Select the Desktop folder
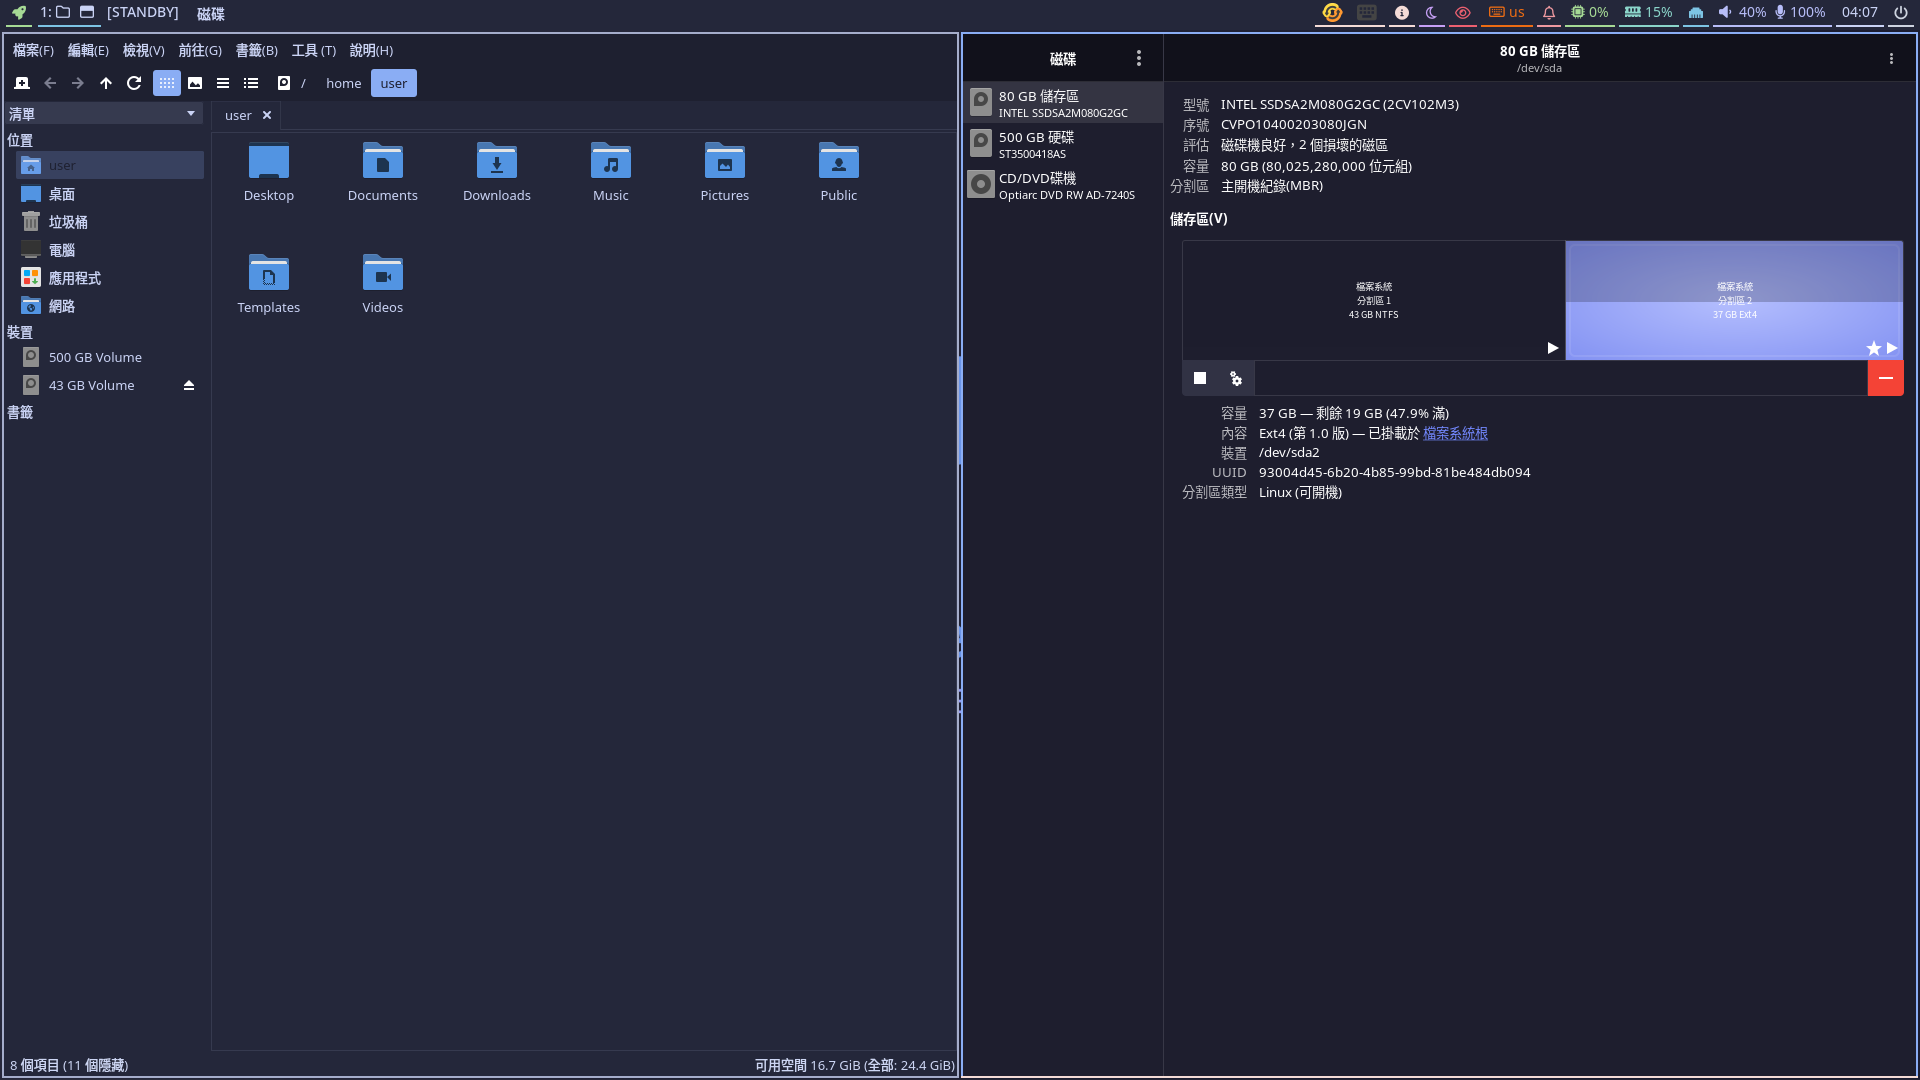The width and height of the screenshot is (1920, 1080). click(269, 172)
